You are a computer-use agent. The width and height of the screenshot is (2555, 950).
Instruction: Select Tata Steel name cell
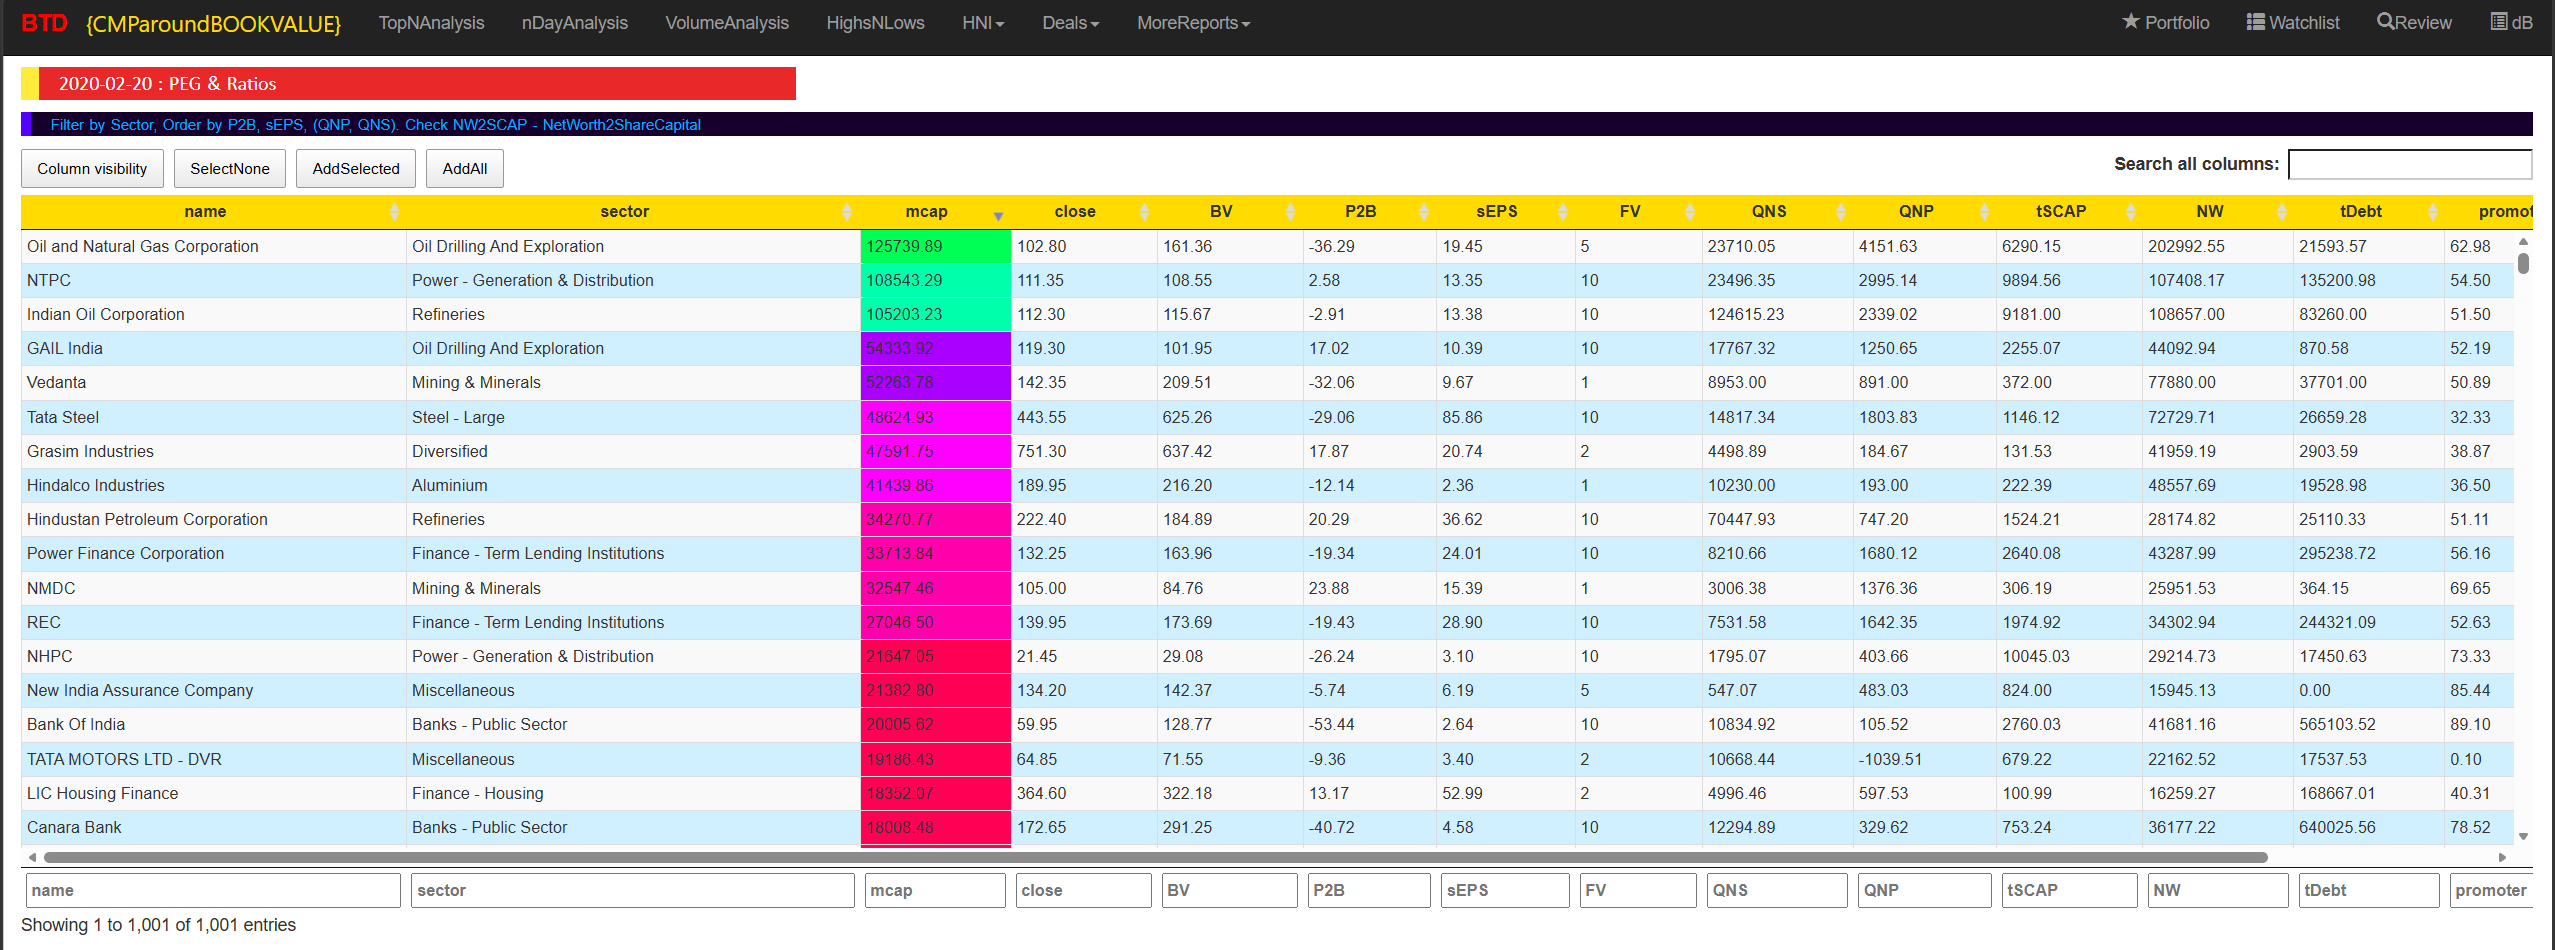click(x=213, y=417)
